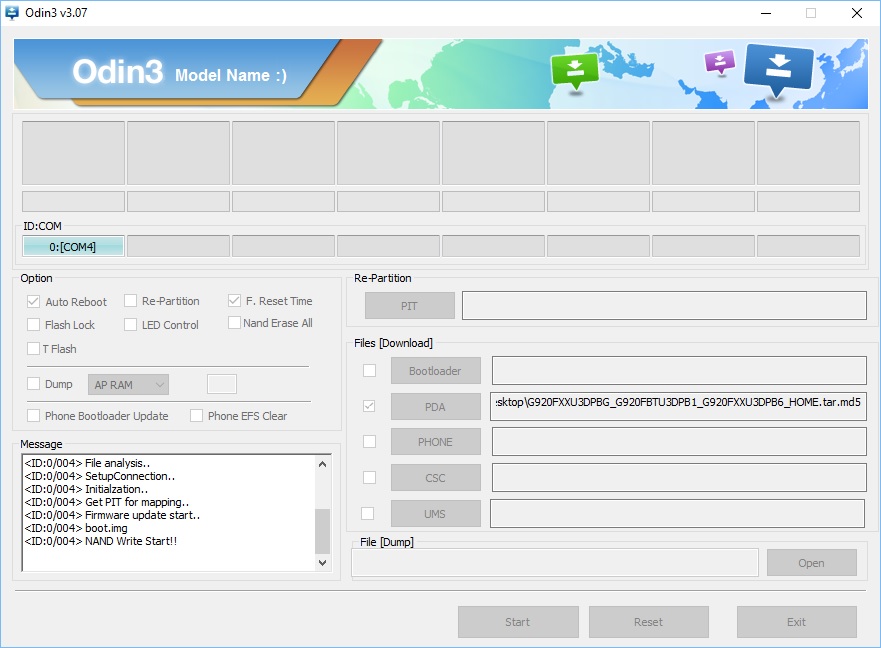Enable the Re-Partition option checkbox
The image size is (881, 648).
tap(131, 301)
